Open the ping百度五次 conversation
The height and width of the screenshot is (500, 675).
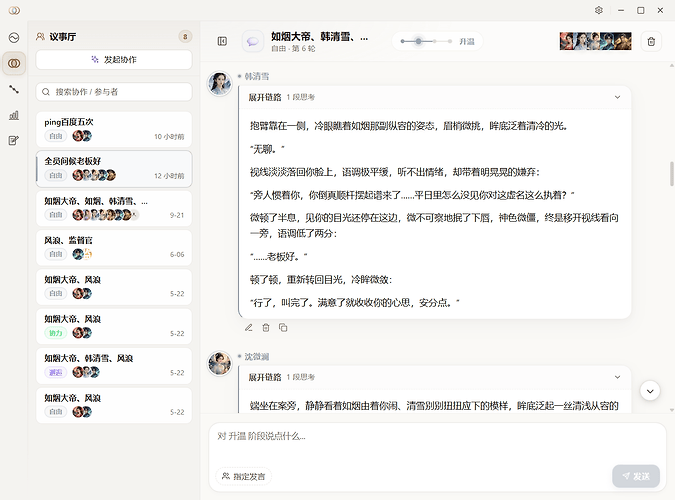click(x=114, y=129)
